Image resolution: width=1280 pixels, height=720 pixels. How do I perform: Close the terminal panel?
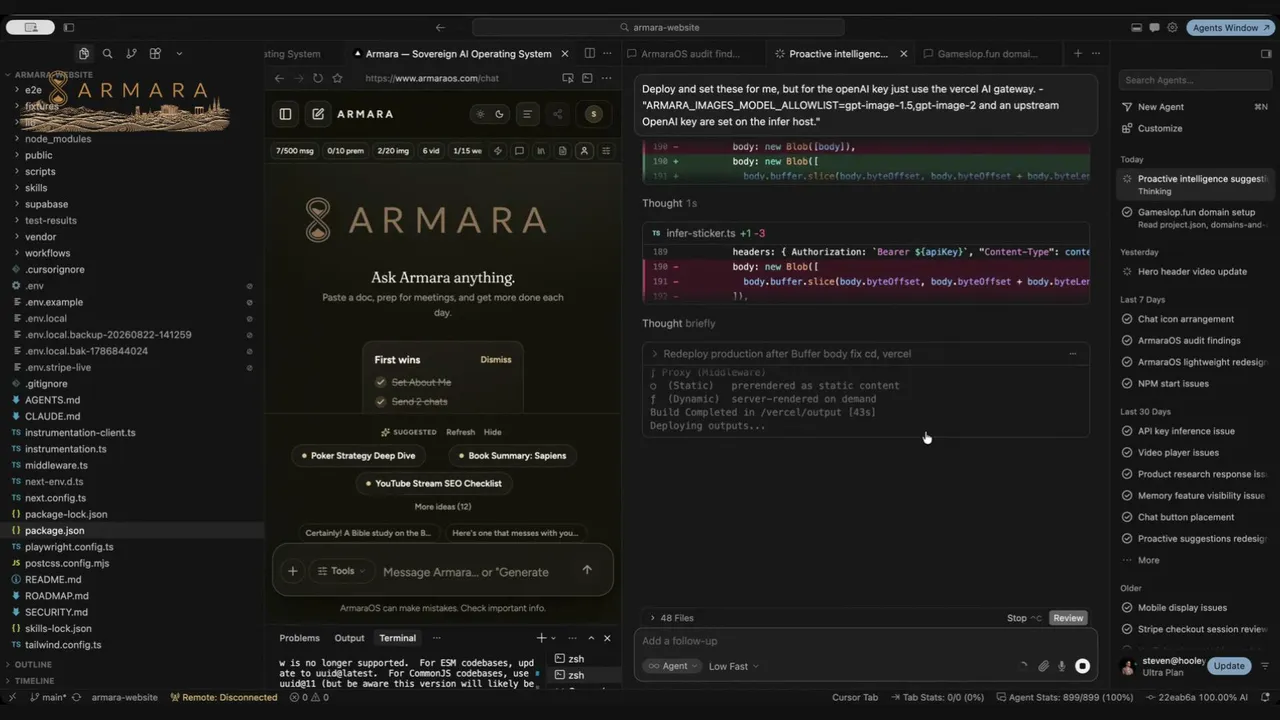click(607, 638)
